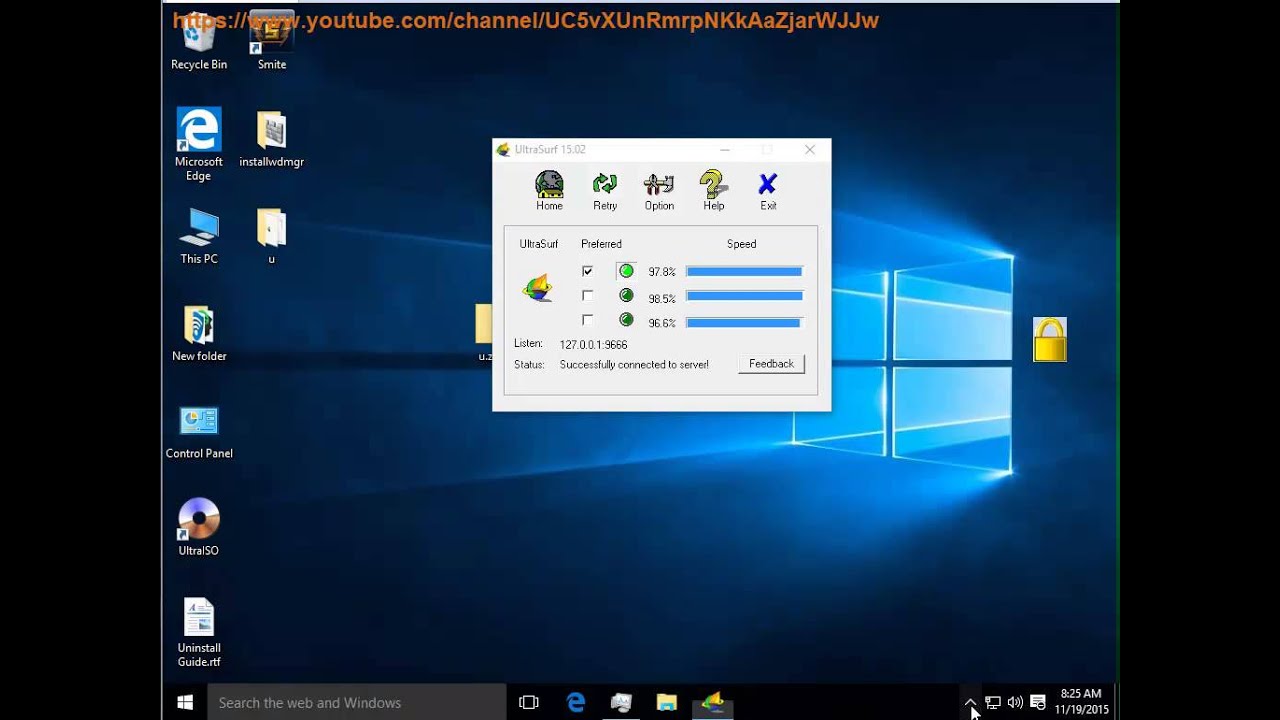
Task: Click the gold padlock icon on desktop
Action: click(1049, 340)
